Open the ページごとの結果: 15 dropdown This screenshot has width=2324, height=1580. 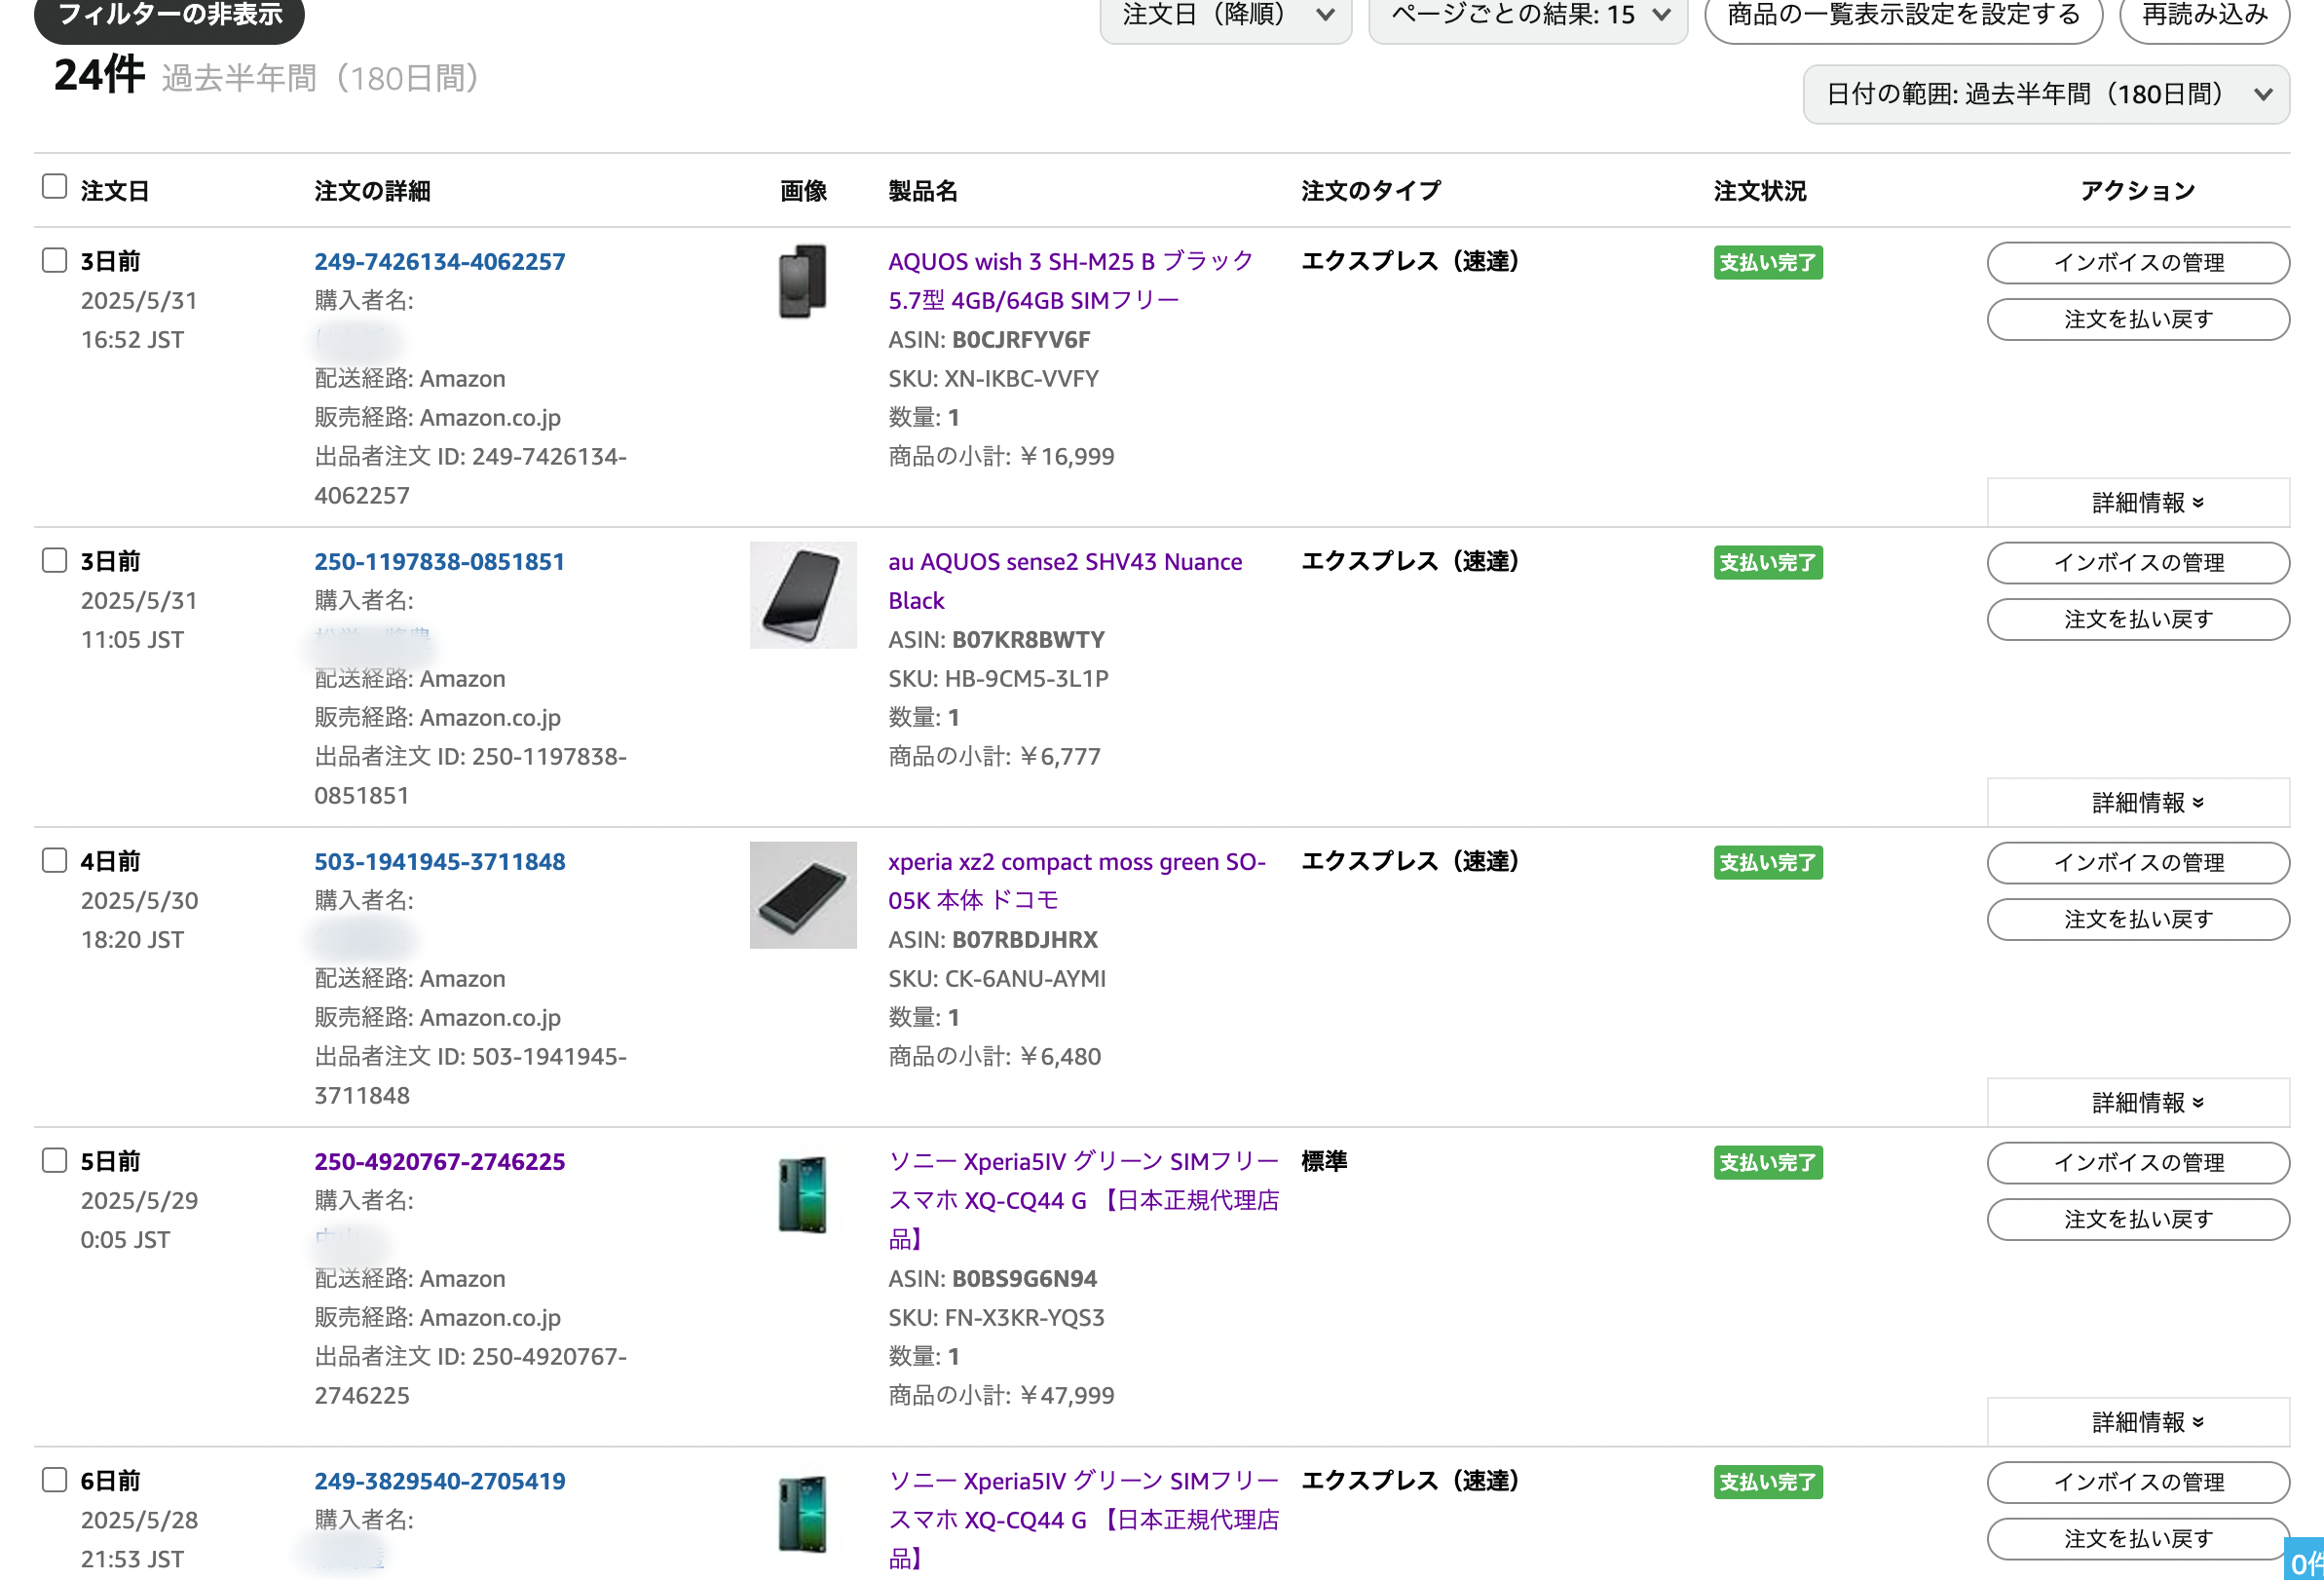[1527, 16]
